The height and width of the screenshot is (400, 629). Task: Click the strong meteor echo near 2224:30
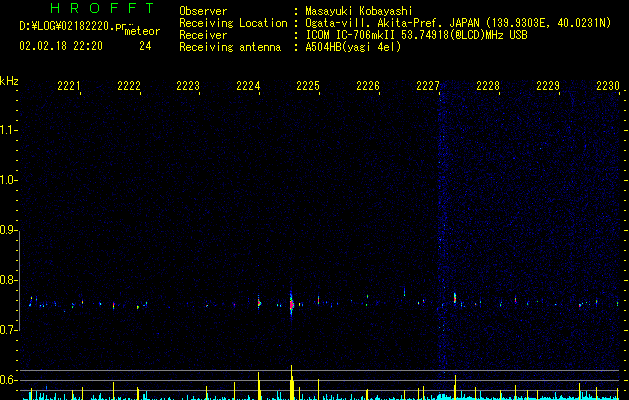(292, 304)
